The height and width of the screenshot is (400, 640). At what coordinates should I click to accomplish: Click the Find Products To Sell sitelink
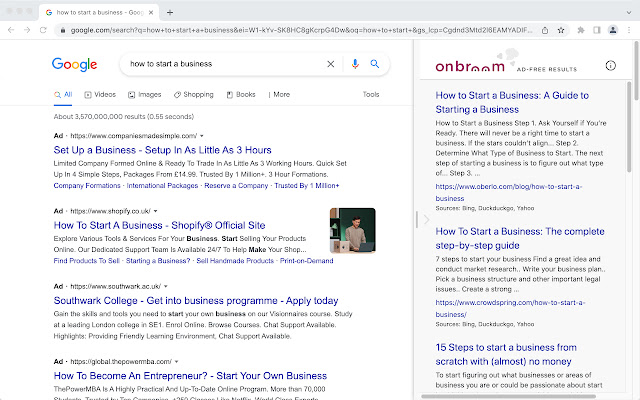point(87,261)
